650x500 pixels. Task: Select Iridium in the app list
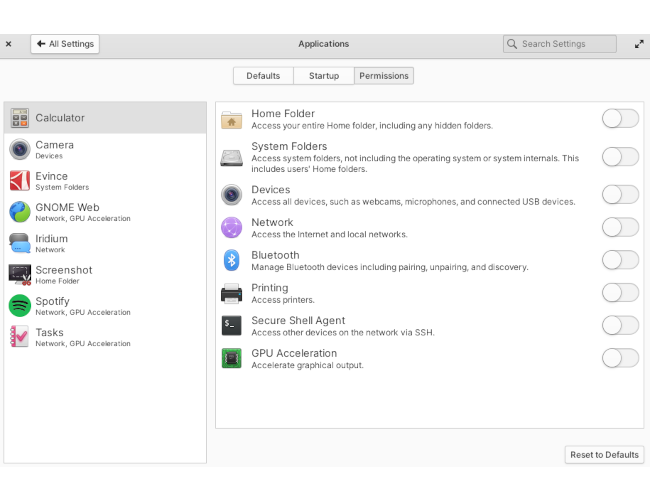pyautogui.click(x=105, y=243)
